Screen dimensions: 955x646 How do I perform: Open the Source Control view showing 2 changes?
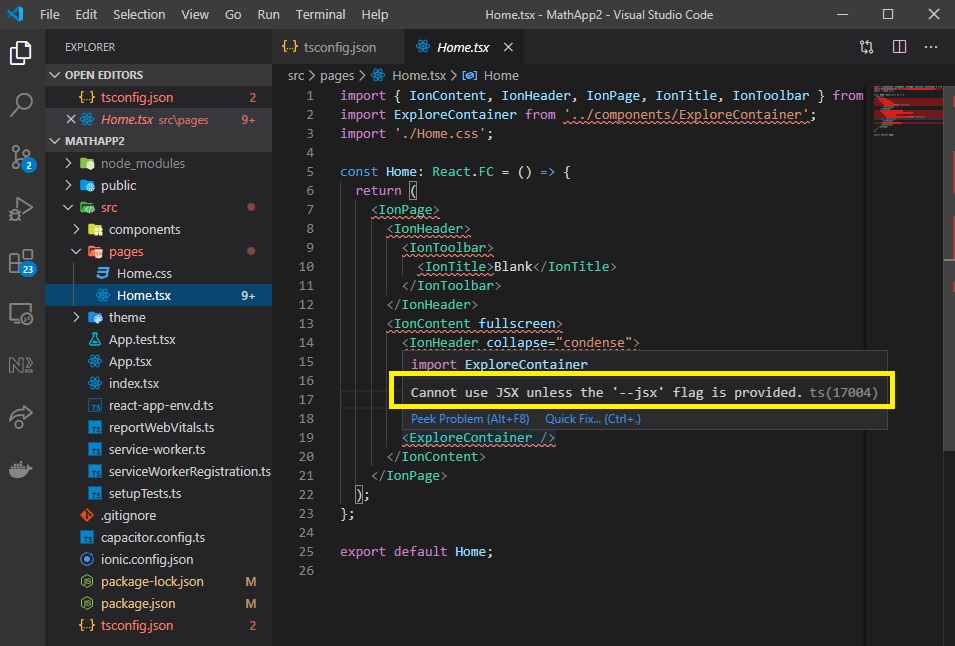[22, 157]
